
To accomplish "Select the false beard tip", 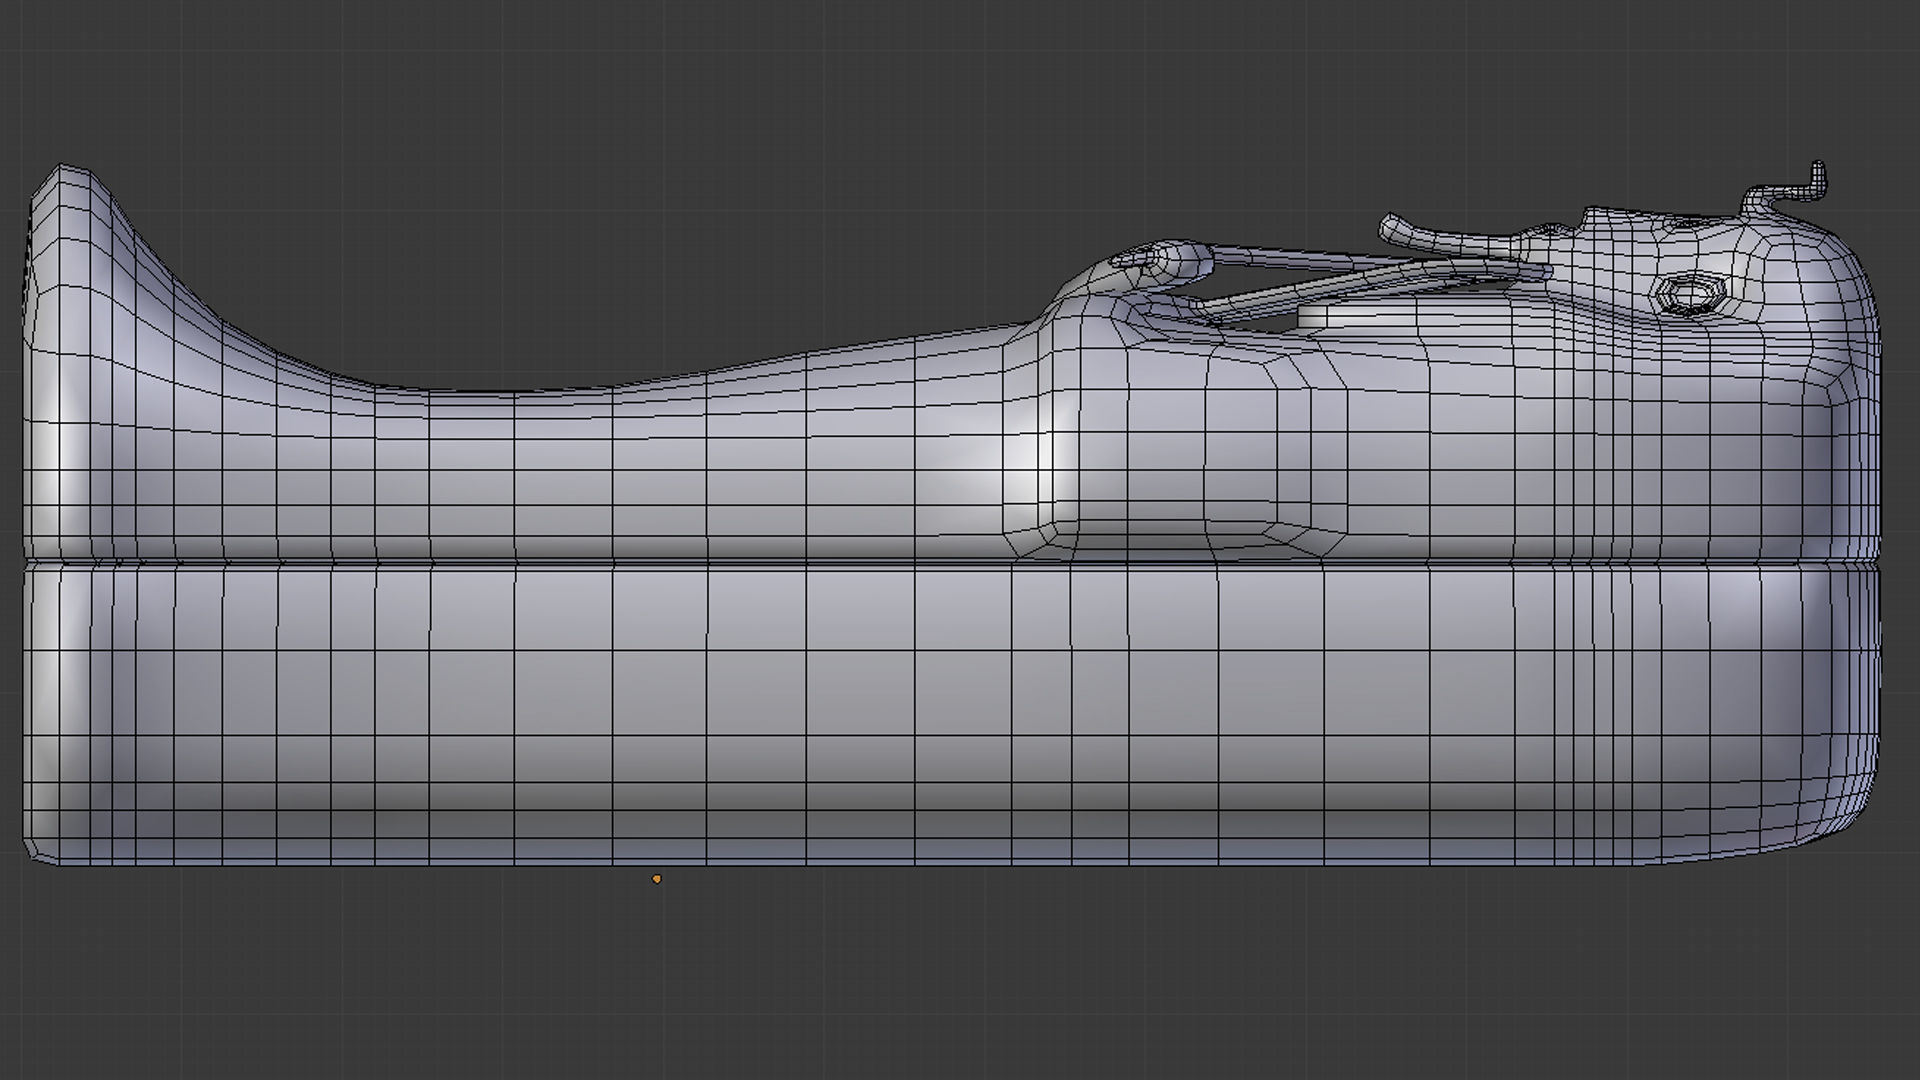I will (x=1391, y=227).
